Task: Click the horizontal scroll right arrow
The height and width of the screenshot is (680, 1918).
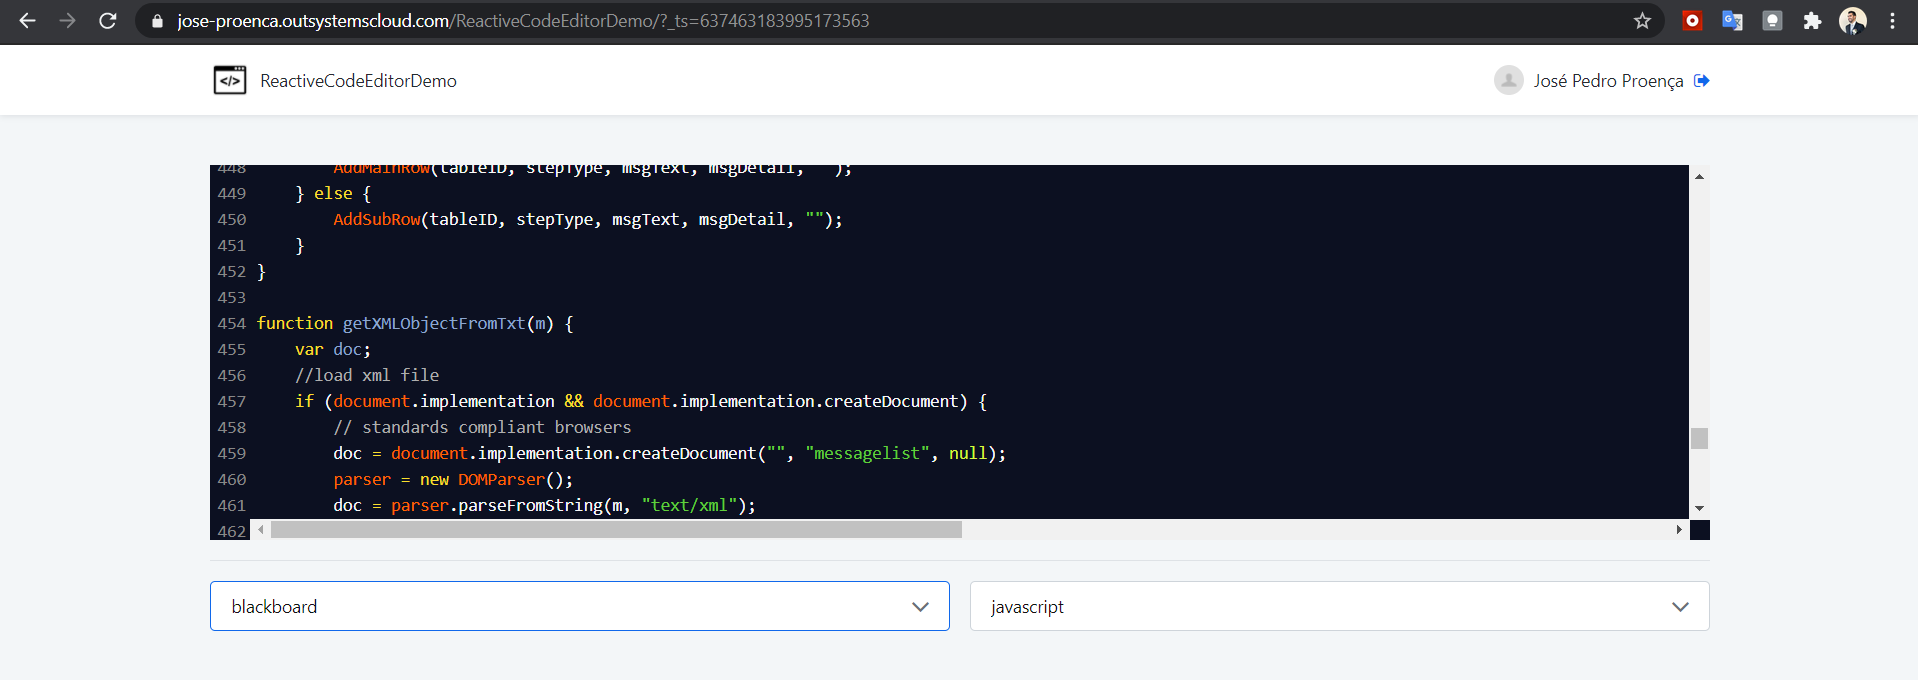Action: point(1679,529)
